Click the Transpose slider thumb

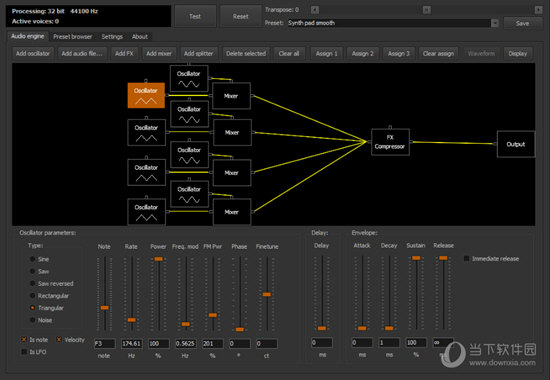pos(427,10)
